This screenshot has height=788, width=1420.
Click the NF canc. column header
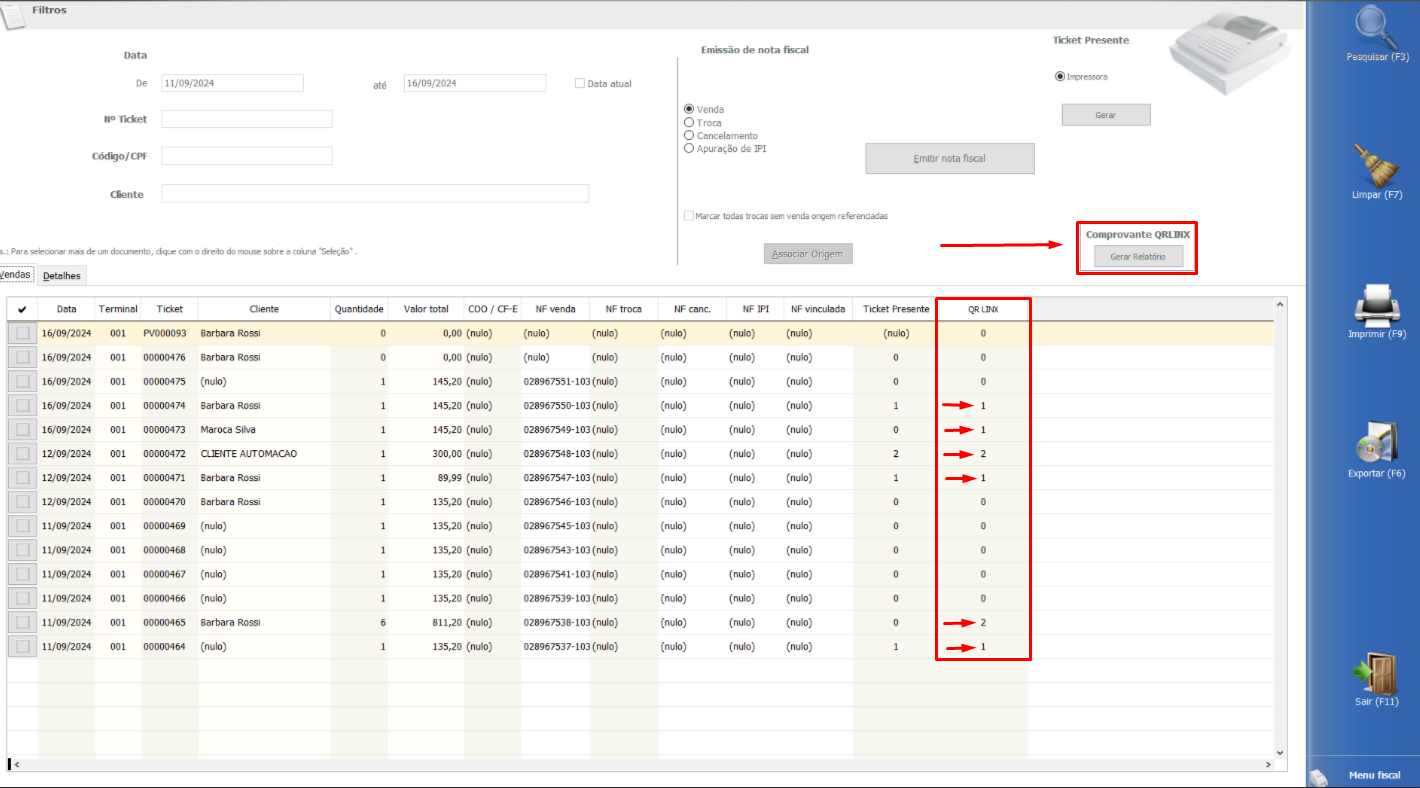click(692, 309)
